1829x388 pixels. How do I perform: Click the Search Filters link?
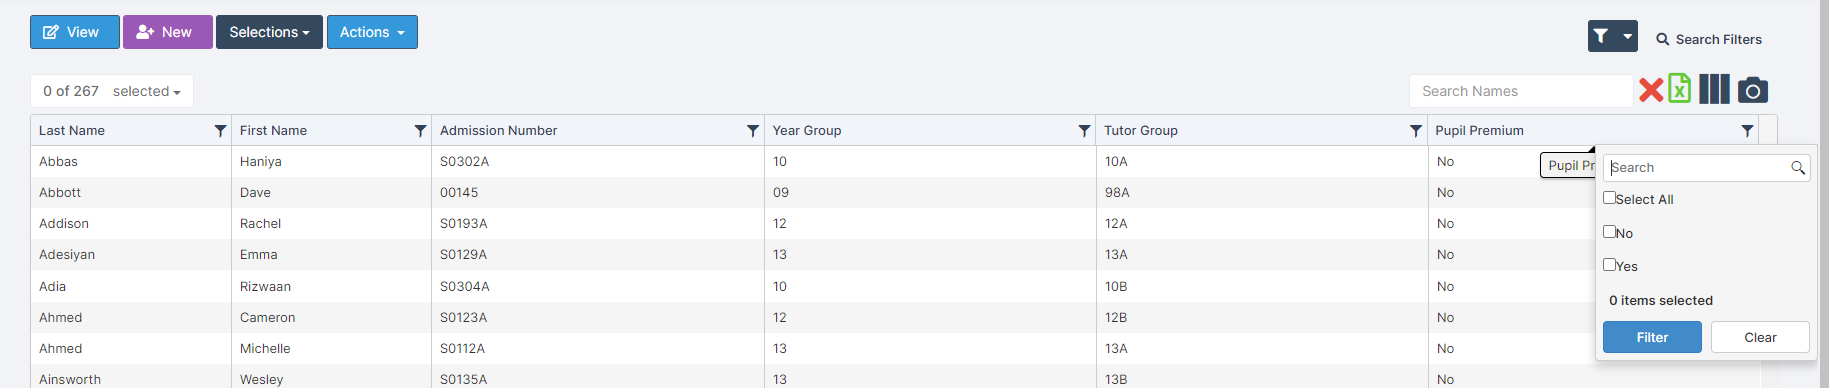pos(1709,39)
